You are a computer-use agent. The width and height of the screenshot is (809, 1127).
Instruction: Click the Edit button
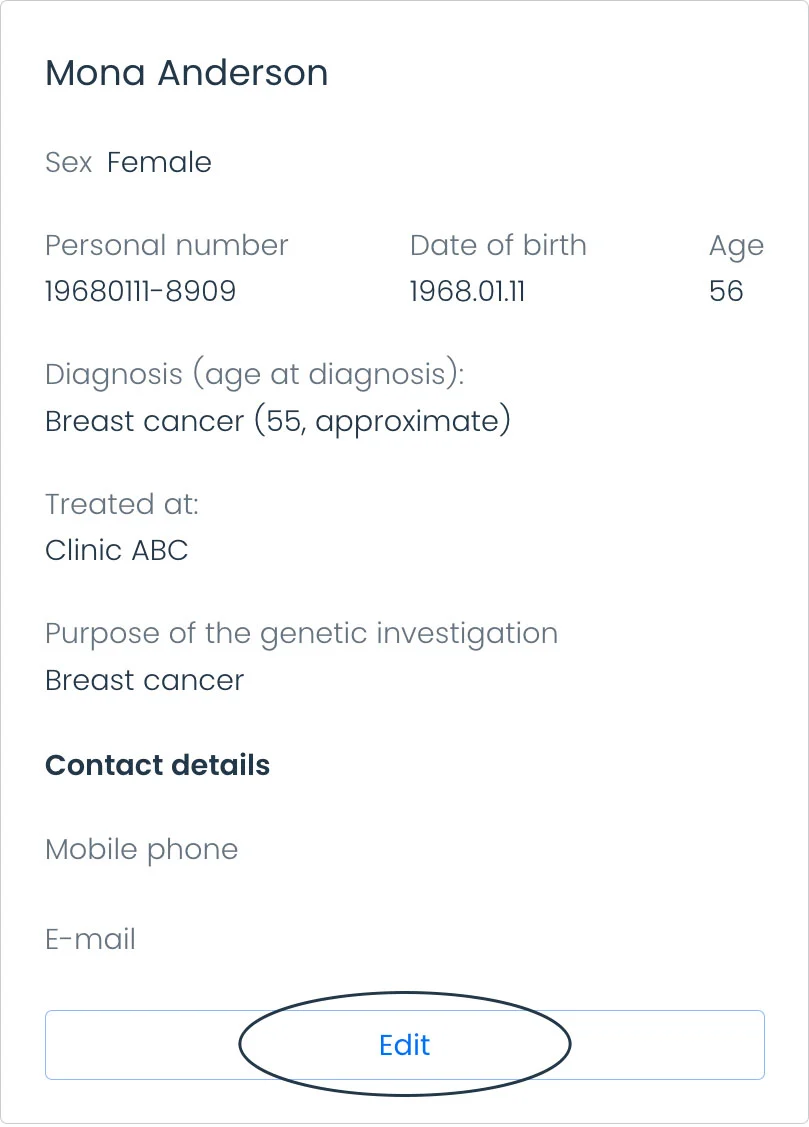tap(404, 1044)
